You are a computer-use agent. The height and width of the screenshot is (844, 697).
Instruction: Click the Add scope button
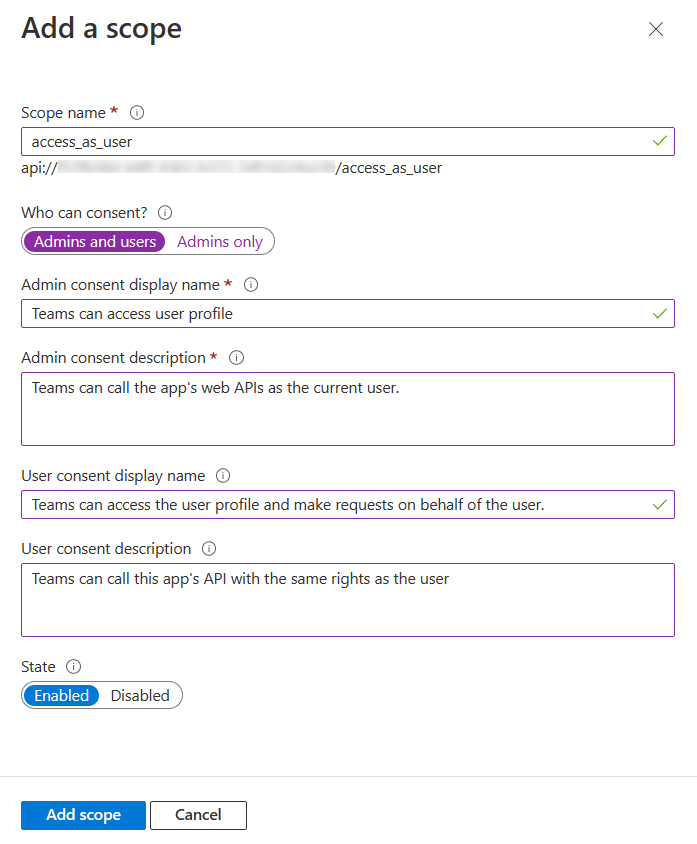[x=83, y=815]
